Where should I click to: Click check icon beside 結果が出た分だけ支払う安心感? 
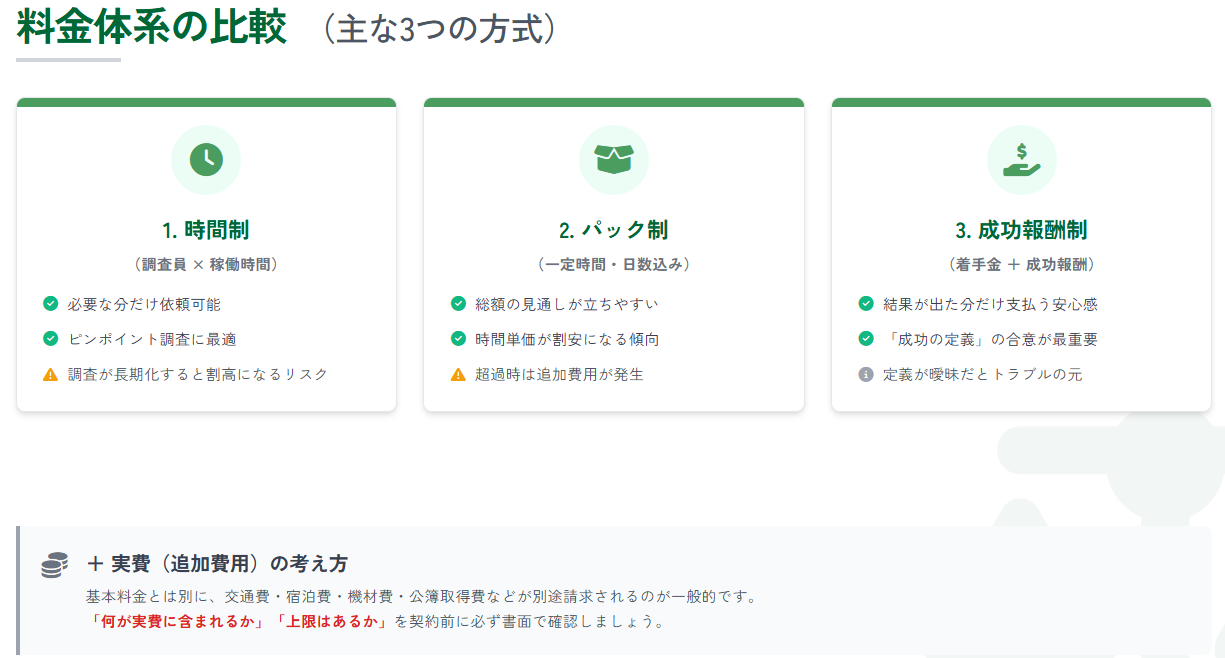coord(866,303)
